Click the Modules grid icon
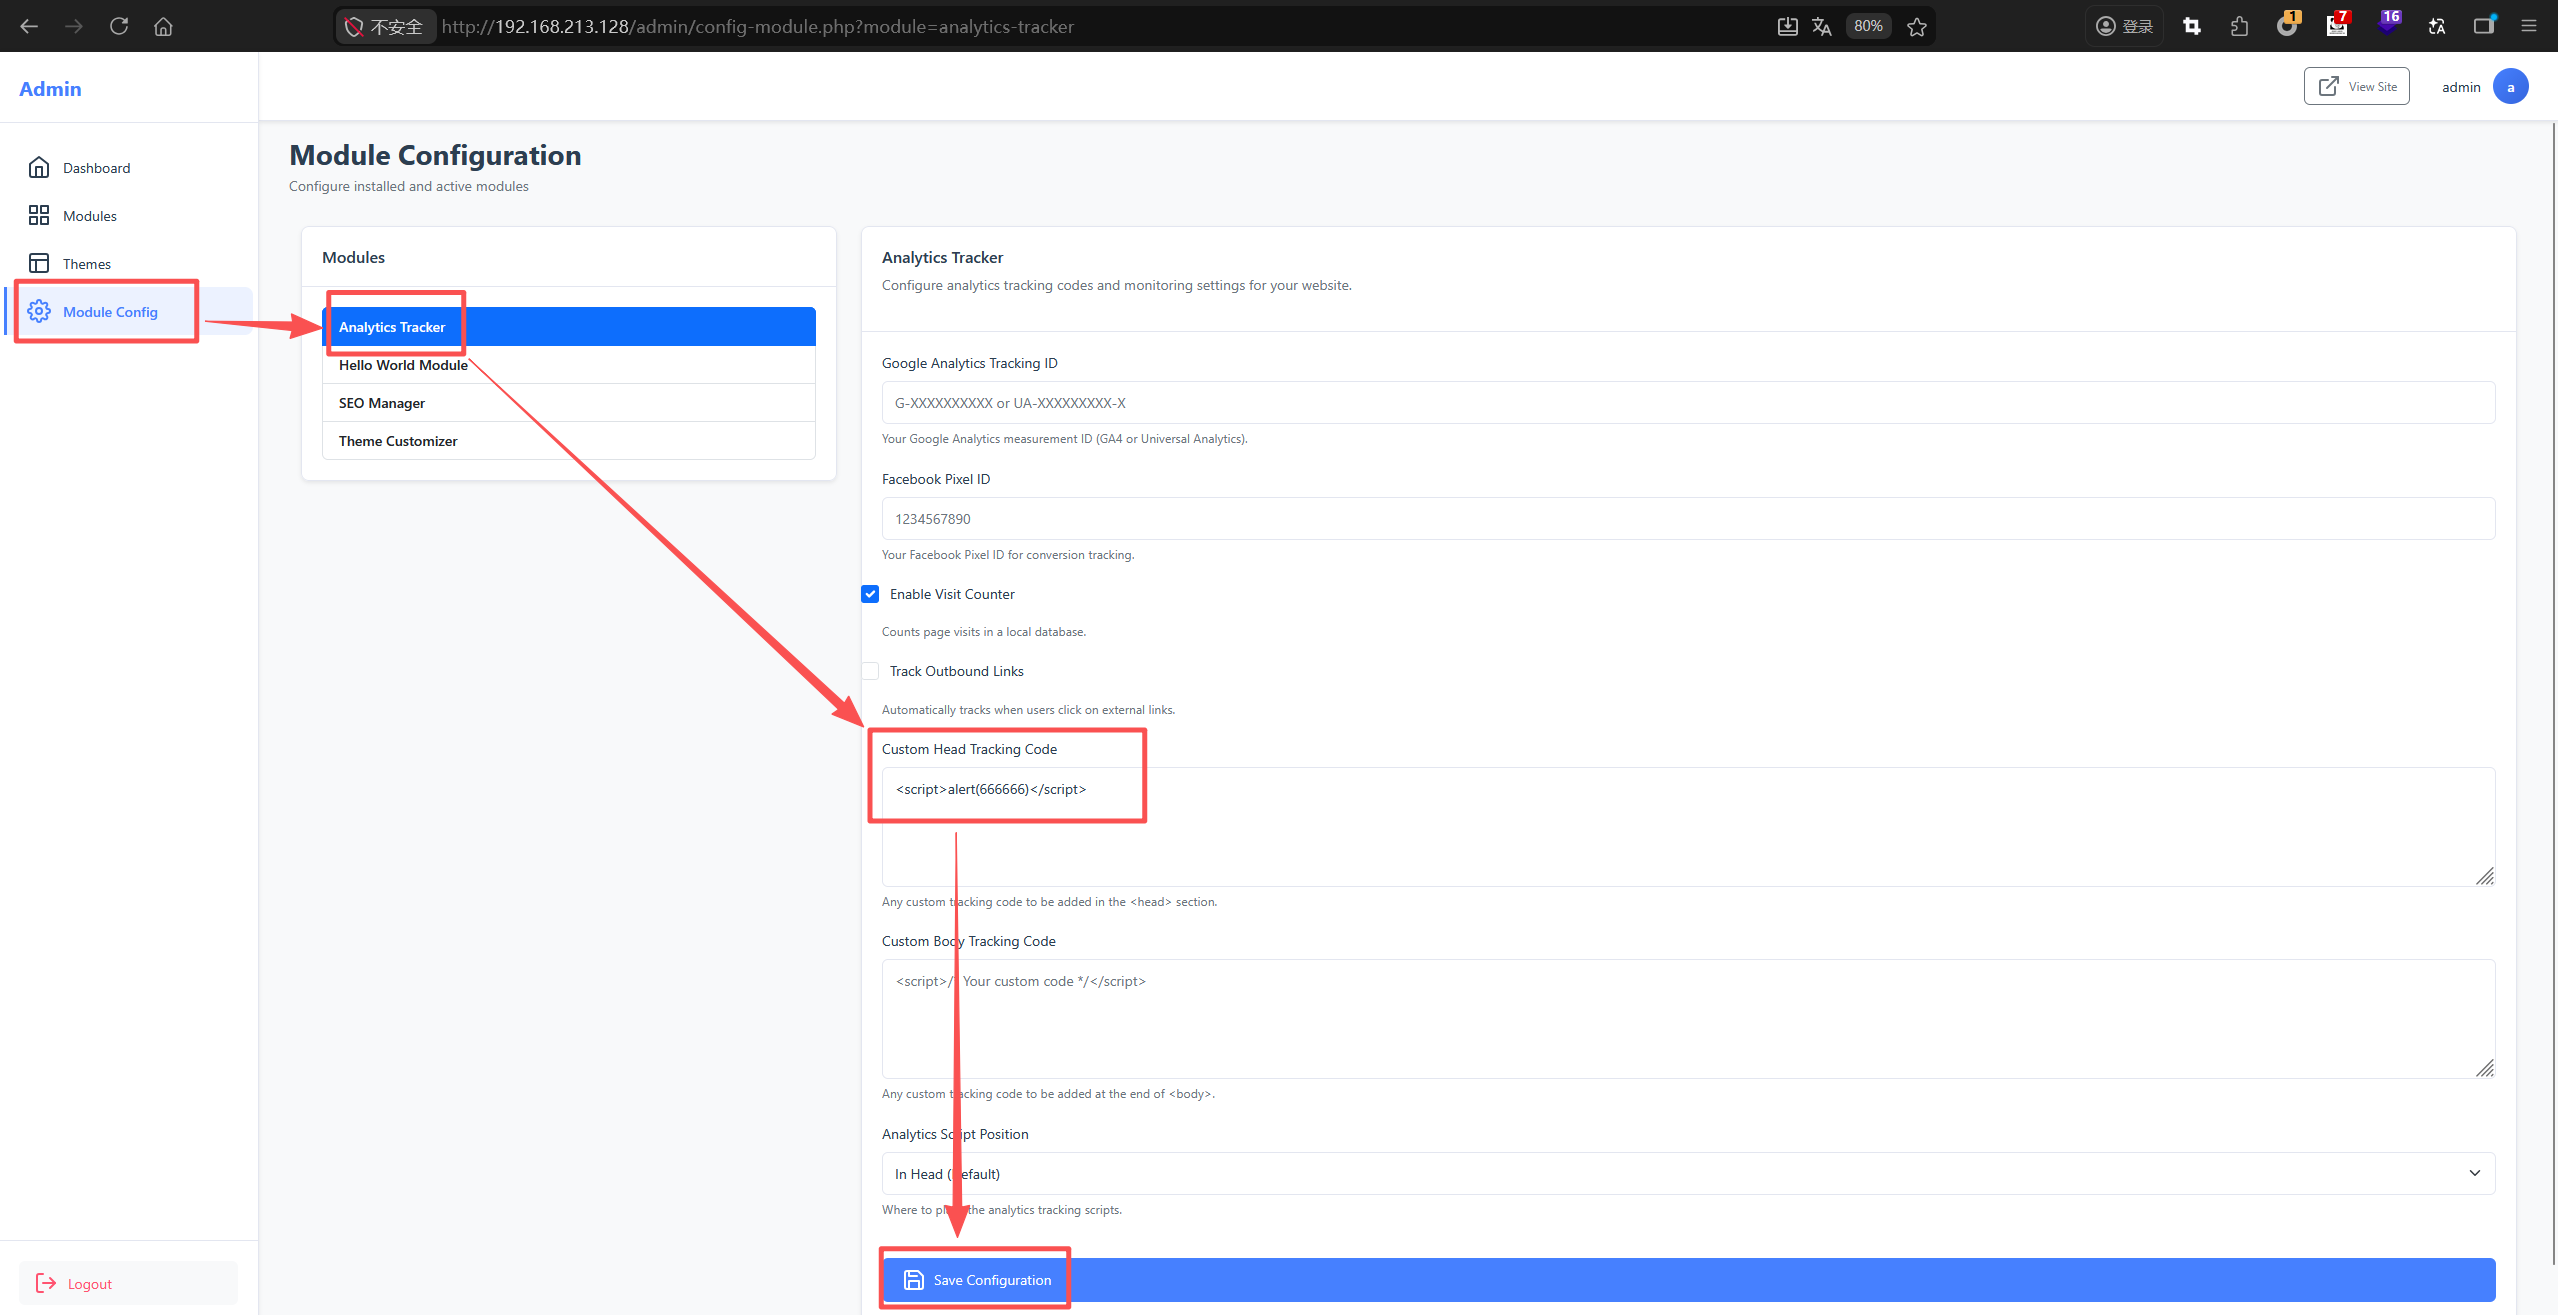 (39, 215)
